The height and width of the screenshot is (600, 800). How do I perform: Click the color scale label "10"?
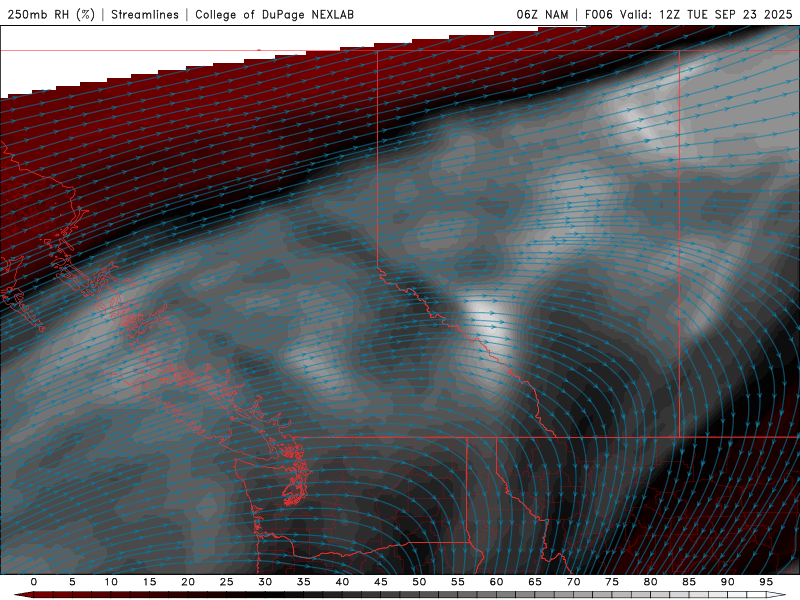pos(111,582)
